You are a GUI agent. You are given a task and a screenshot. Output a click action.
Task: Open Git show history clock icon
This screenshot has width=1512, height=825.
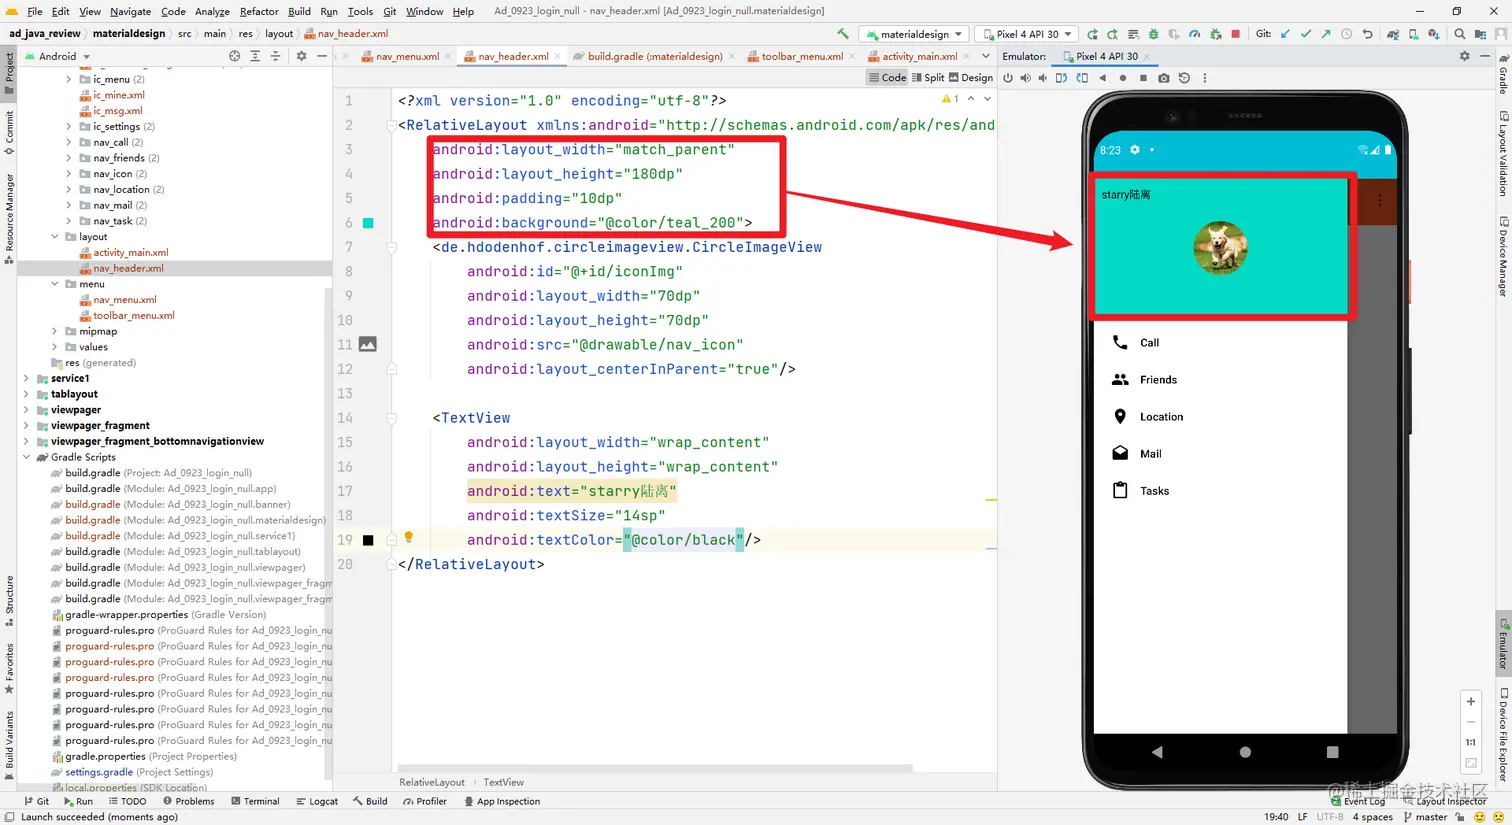point(1347,34)
